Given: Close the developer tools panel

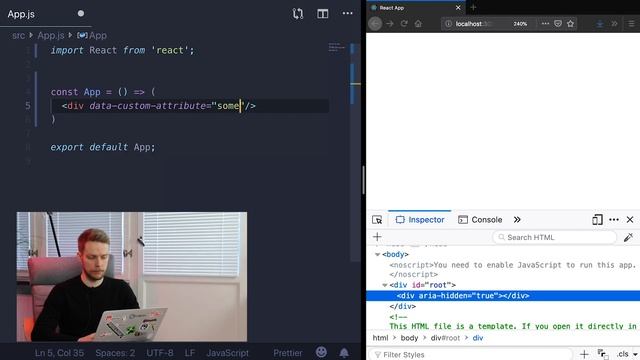Looking at the screenshot, I should tap(630, 220).
